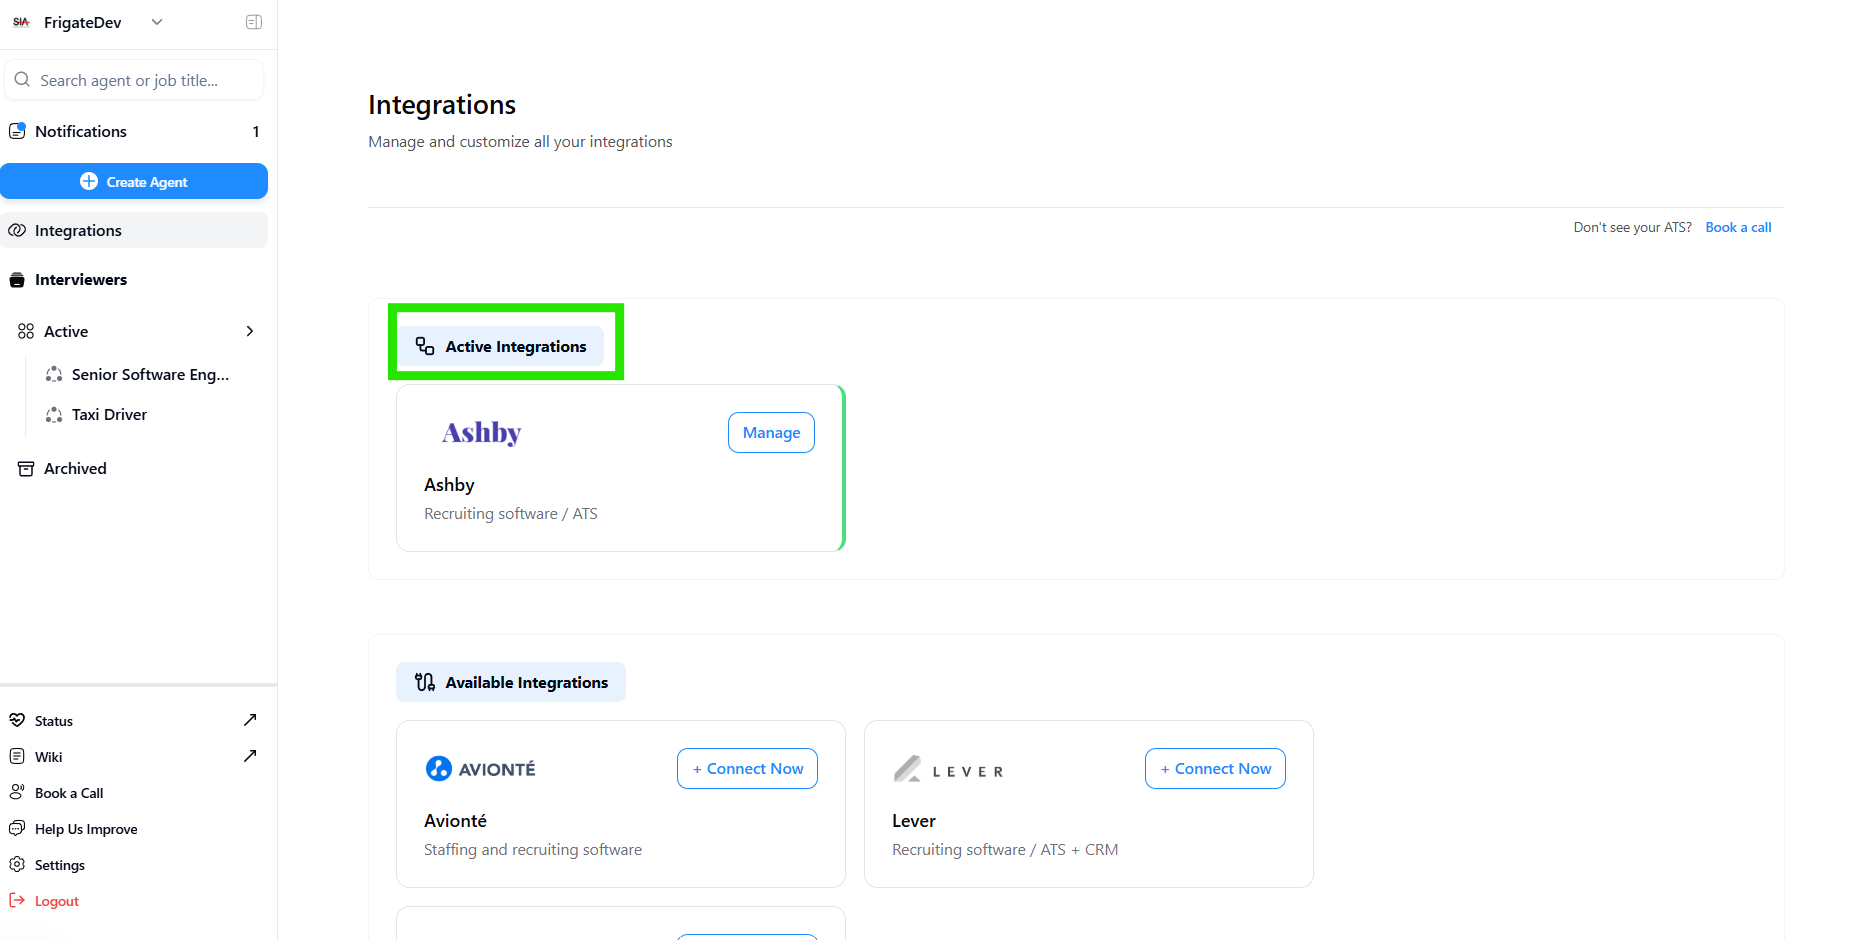Select Integrations in the sidebar

(78, 230)
